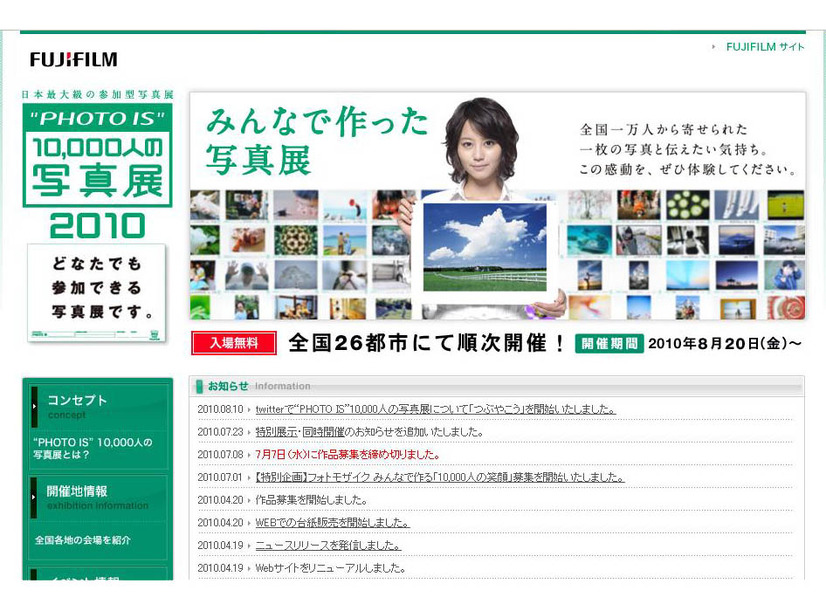The width and height of the screenshot is (826, 611).
Task: Click the date 2010.07.08
Action: 220,455
